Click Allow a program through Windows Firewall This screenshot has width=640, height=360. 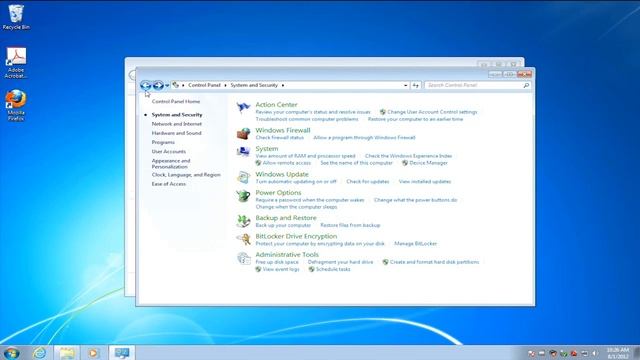(x=364, y=138)
